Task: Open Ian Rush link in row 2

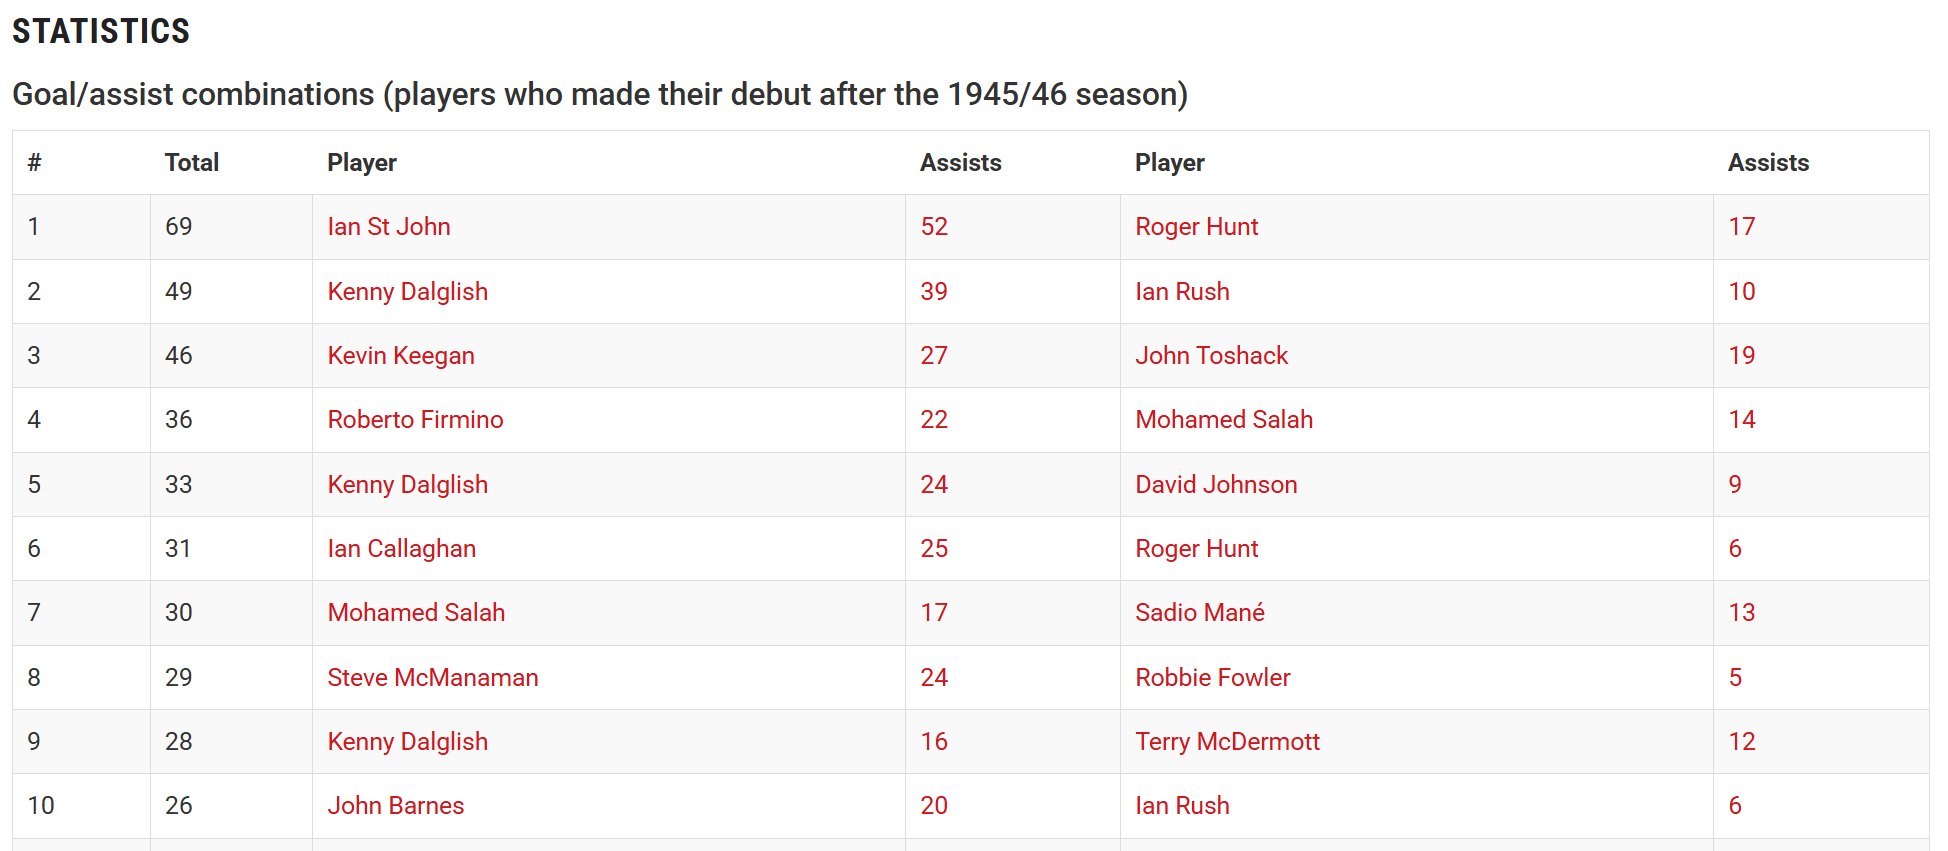Action: [1182, 292]
